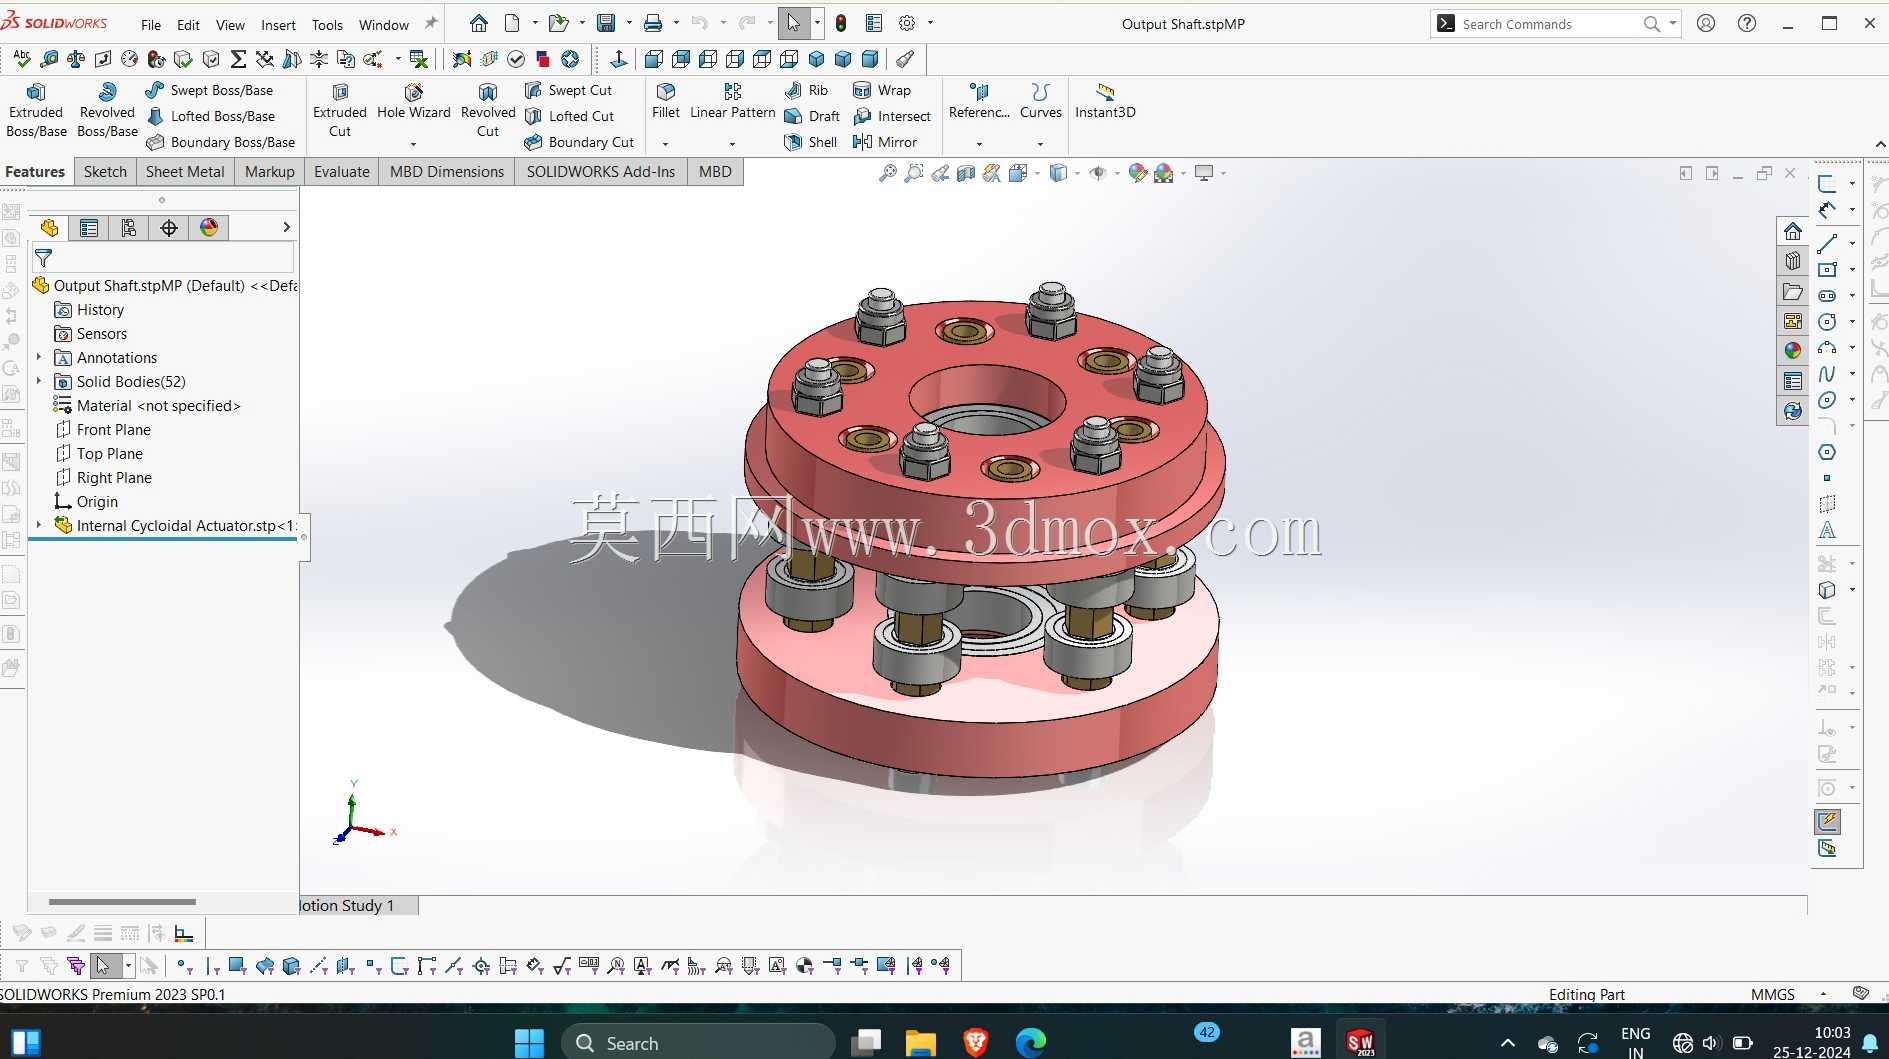The height and width of the screenshot is (1059, 1889).
Task: Click the Instant3D icon
Action: 1105,101
